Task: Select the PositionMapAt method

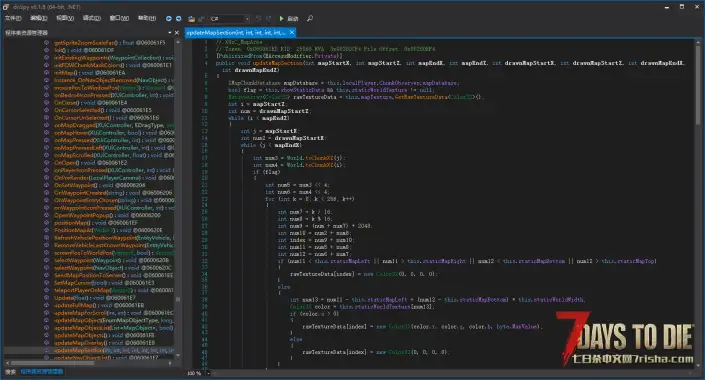Action: coord(108,230)
